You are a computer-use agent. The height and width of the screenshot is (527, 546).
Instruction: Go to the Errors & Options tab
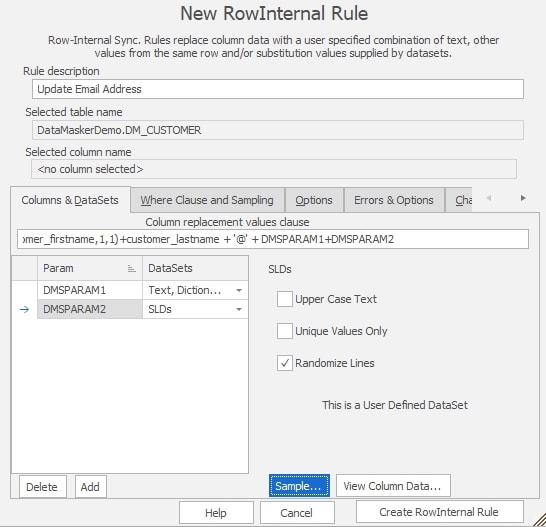click(x=393, y=200)
